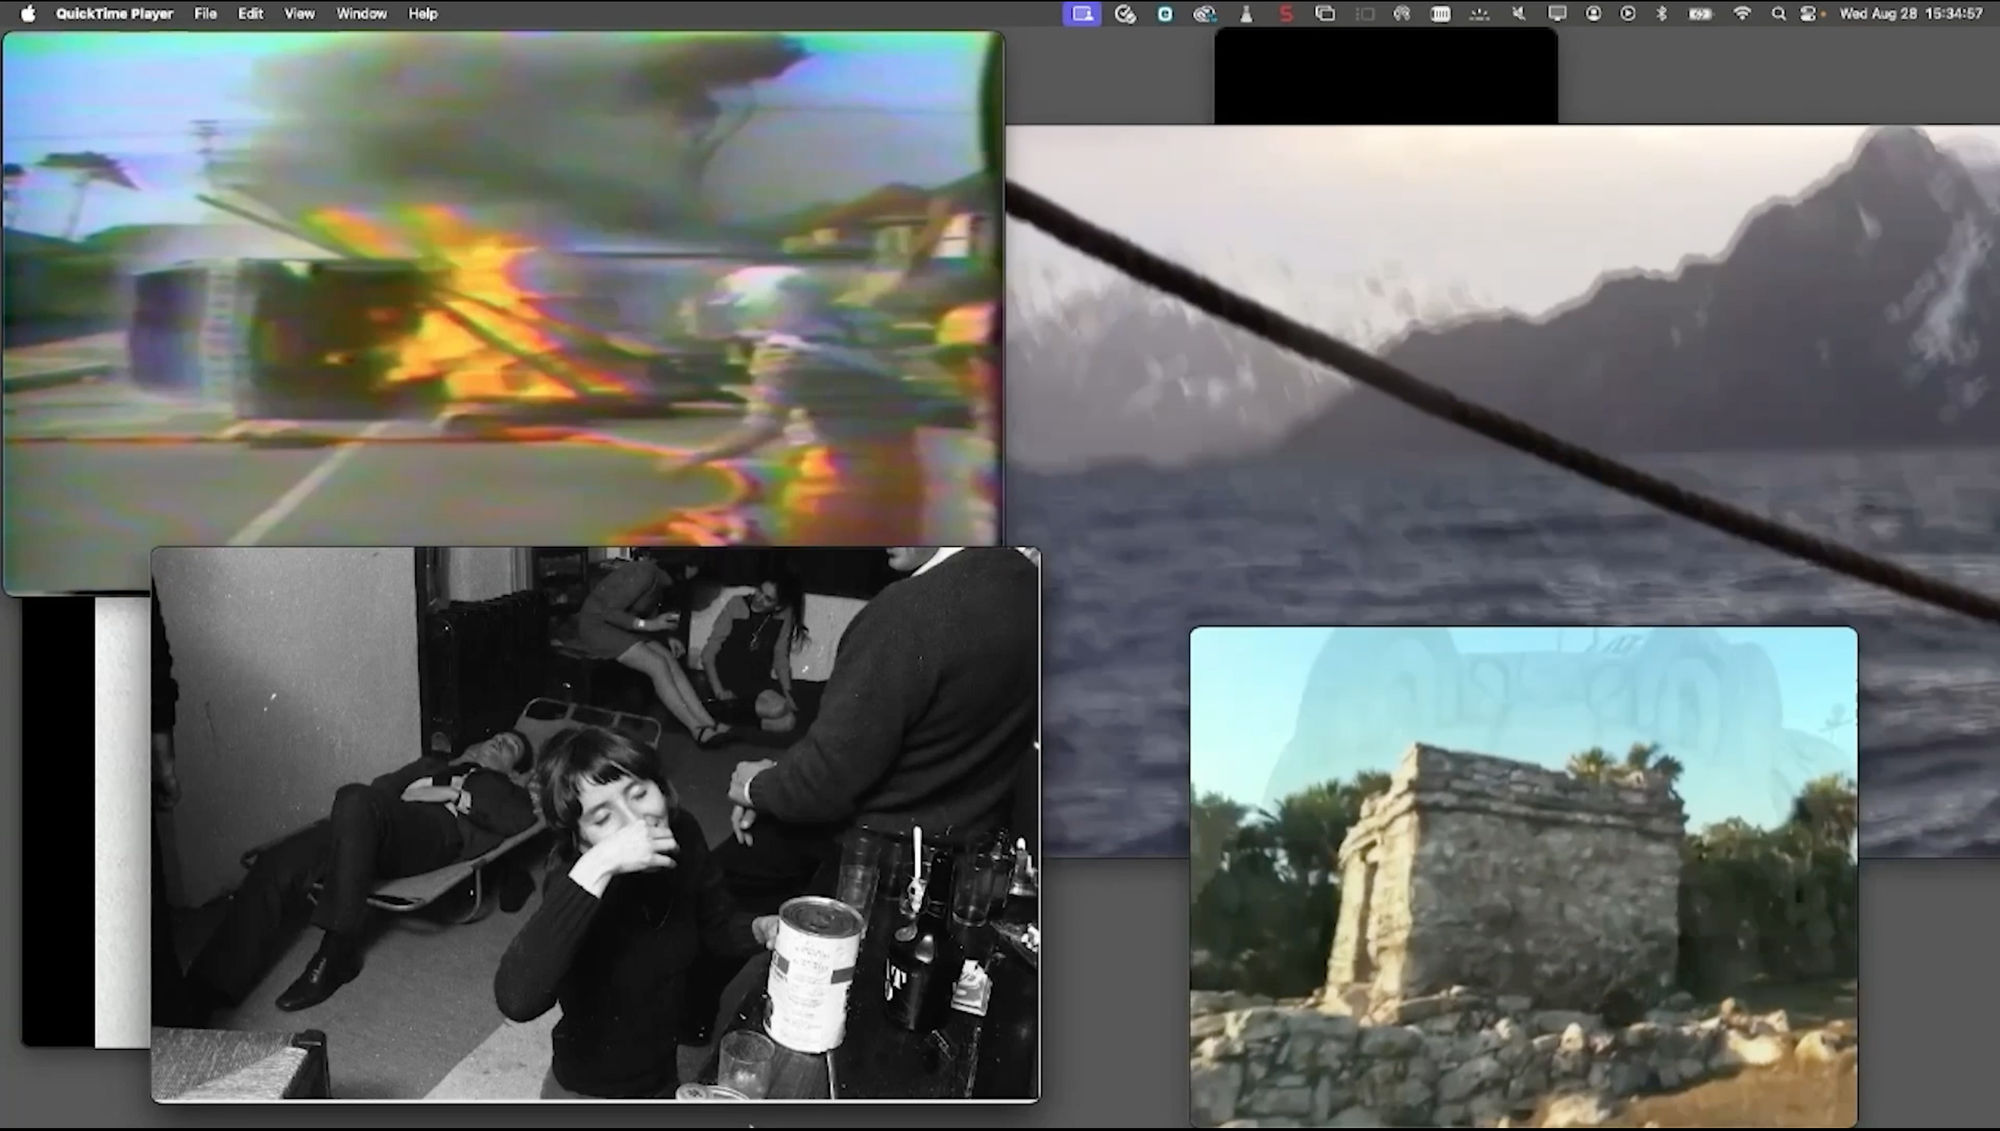Click the highlighted screen recording status icon
Viewport: 2000px width, 1131px height.
(x=1081, y=13)
